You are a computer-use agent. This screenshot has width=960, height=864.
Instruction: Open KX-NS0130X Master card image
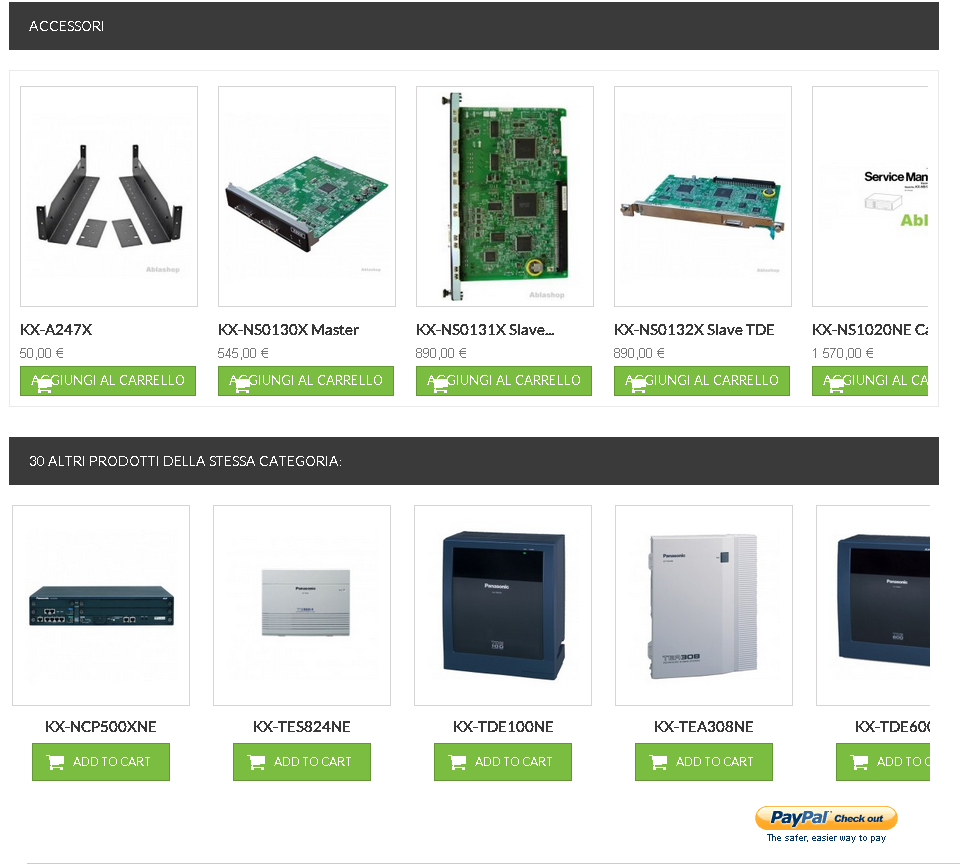307,196
